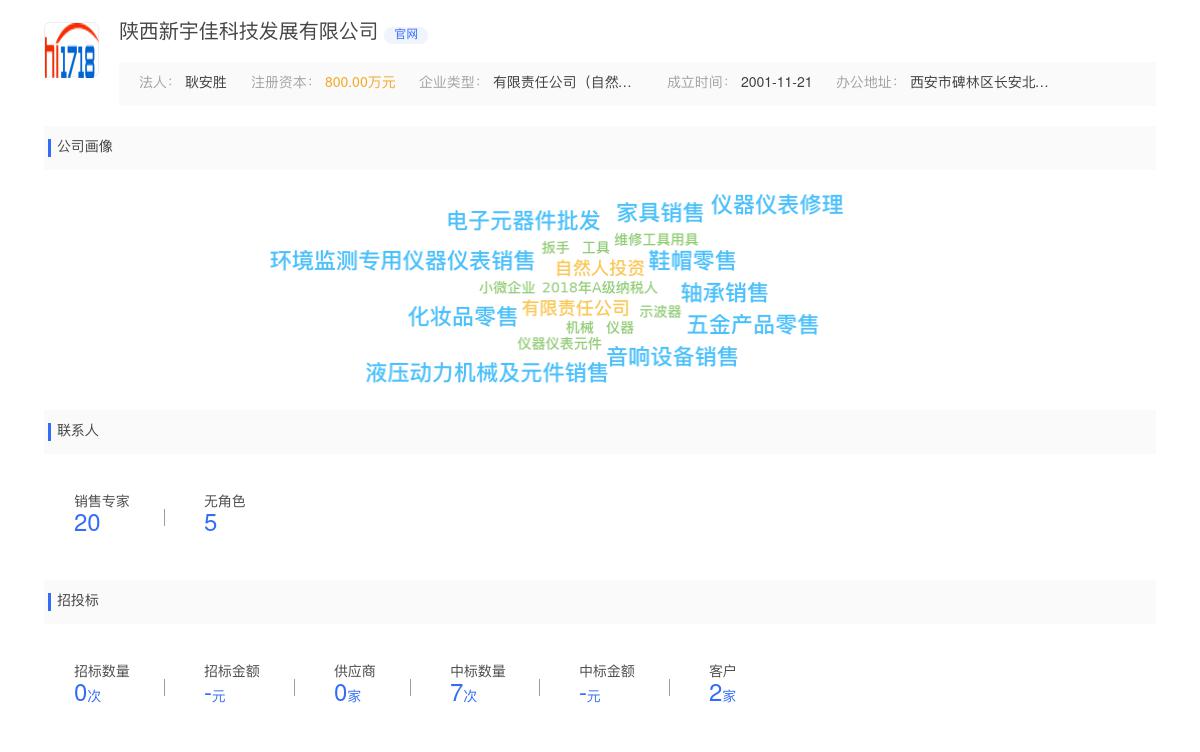Click word cloud tag 音响设备销售
The height and width of the screenshot is (752, 1200).
[x=672, y=357]
